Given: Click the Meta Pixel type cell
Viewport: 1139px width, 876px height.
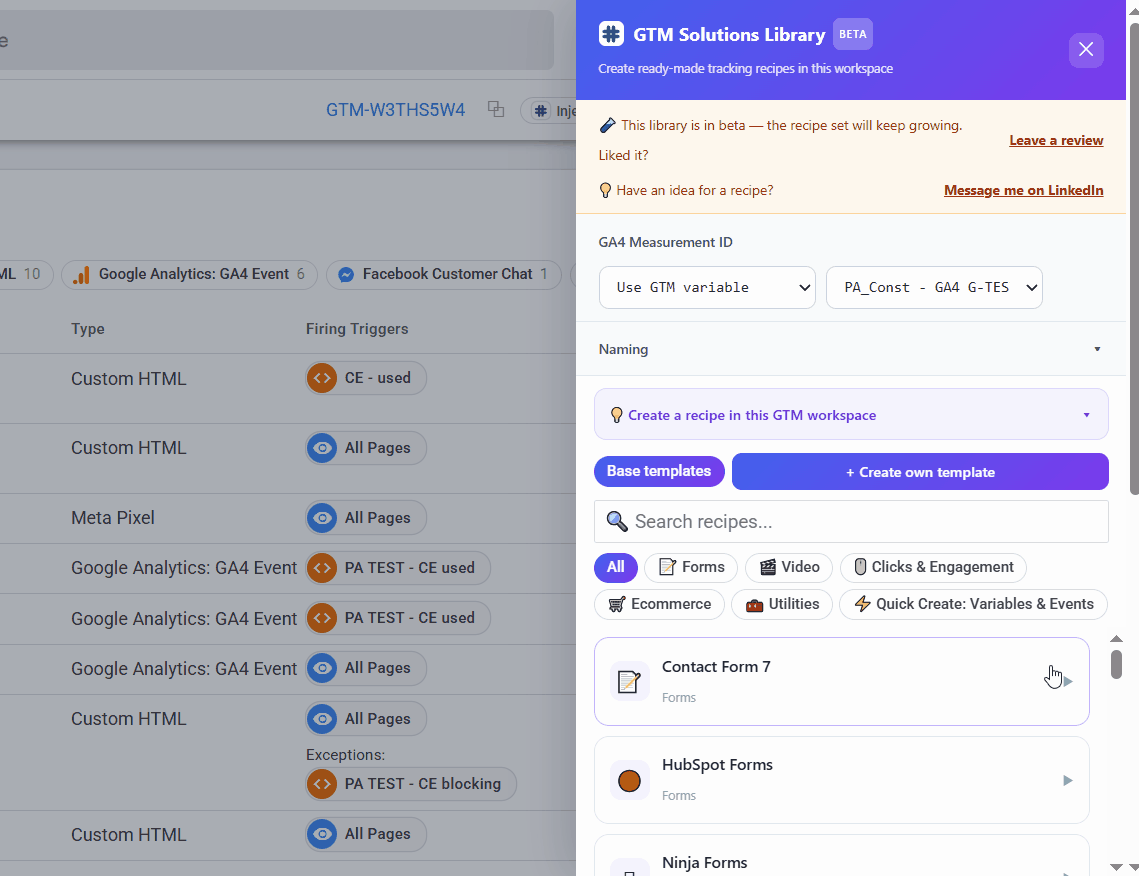Looking at the screenshot, I should pos(113,518).
